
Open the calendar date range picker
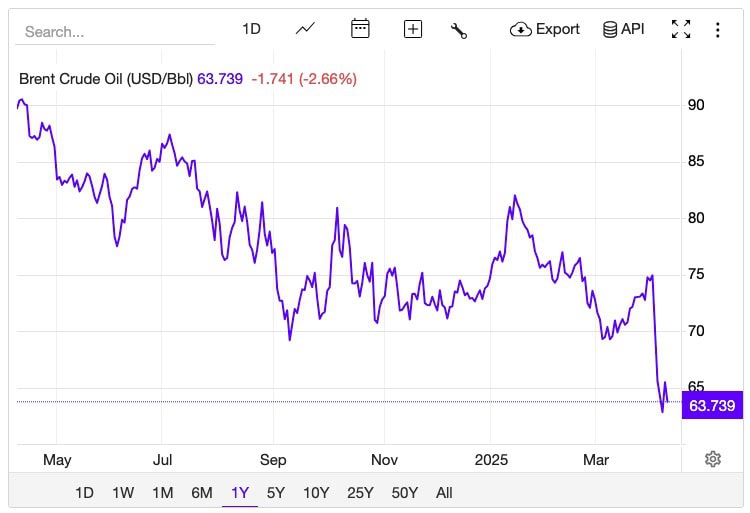tap(360, 29)
